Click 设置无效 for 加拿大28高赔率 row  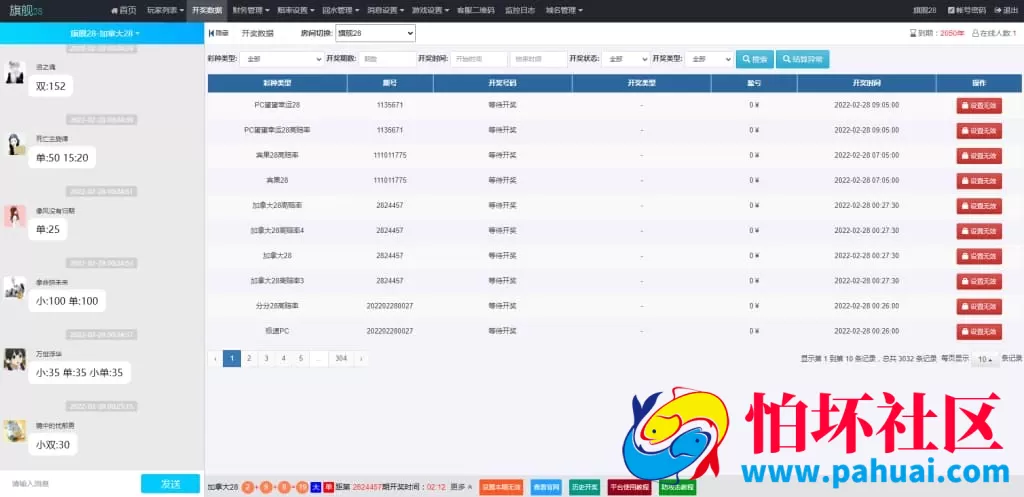(979, 206)
